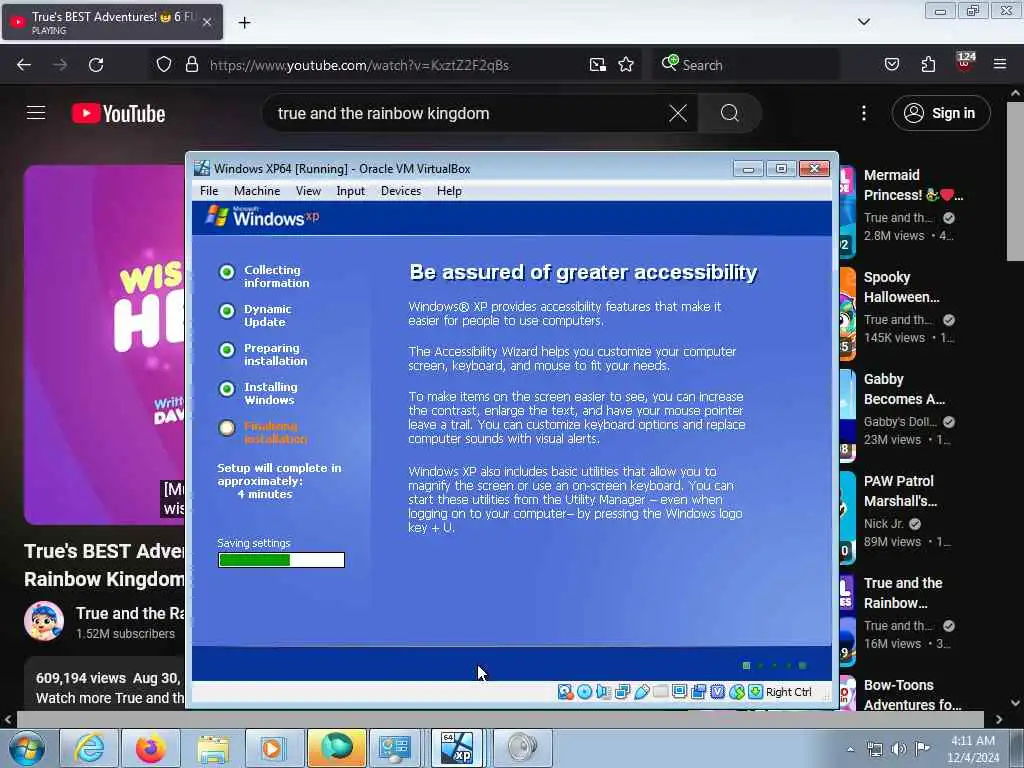This screenshot has width=1024, height=768.
Task: Click the Collecting information step indicator
Action: tap(227, 272)
